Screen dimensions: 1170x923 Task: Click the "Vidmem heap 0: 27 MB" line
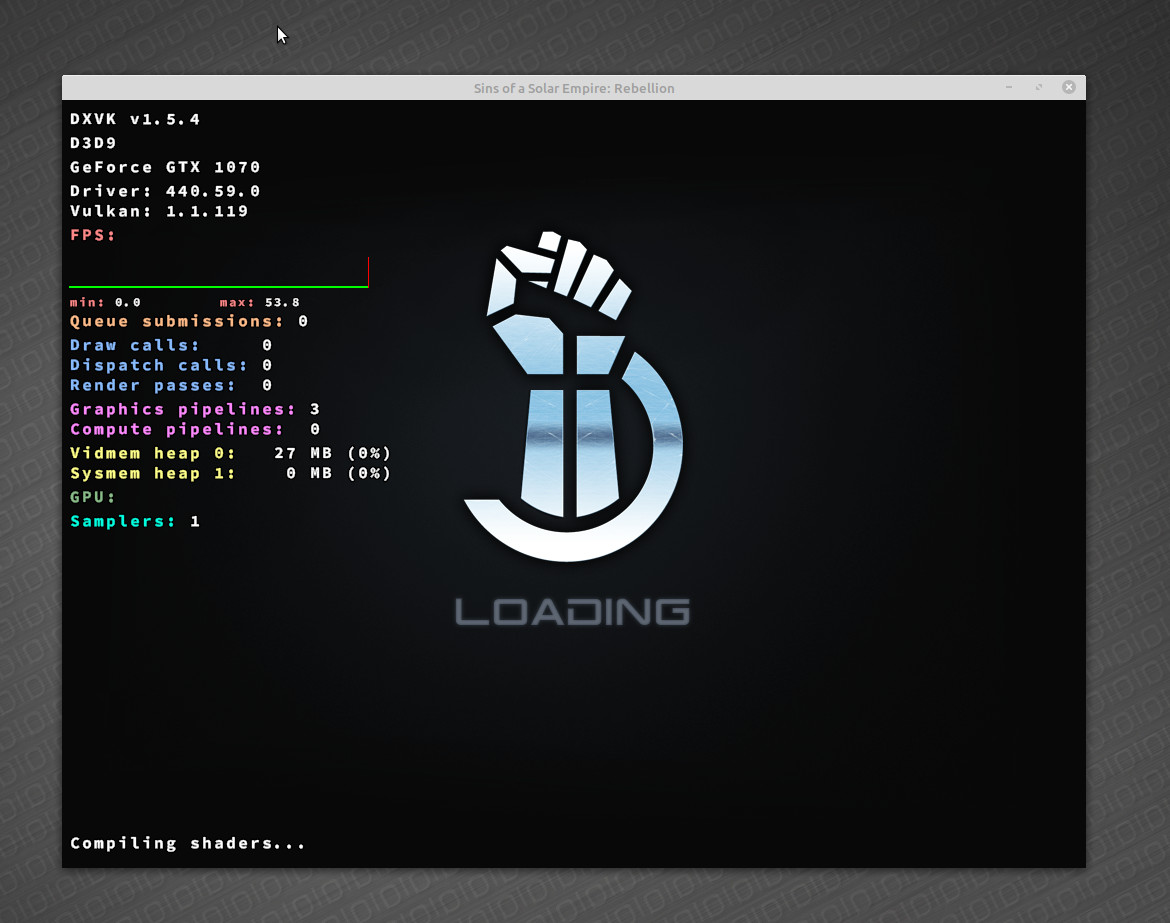click(x=231, y=454)
